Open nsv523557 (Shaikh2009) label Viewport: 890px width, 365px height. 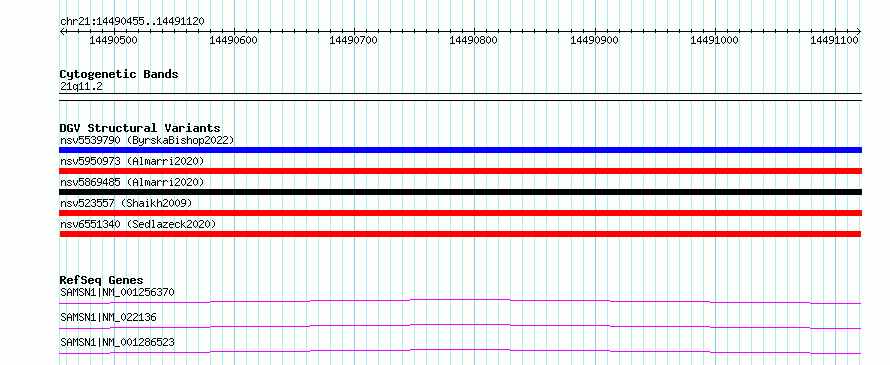pos(126,203)
